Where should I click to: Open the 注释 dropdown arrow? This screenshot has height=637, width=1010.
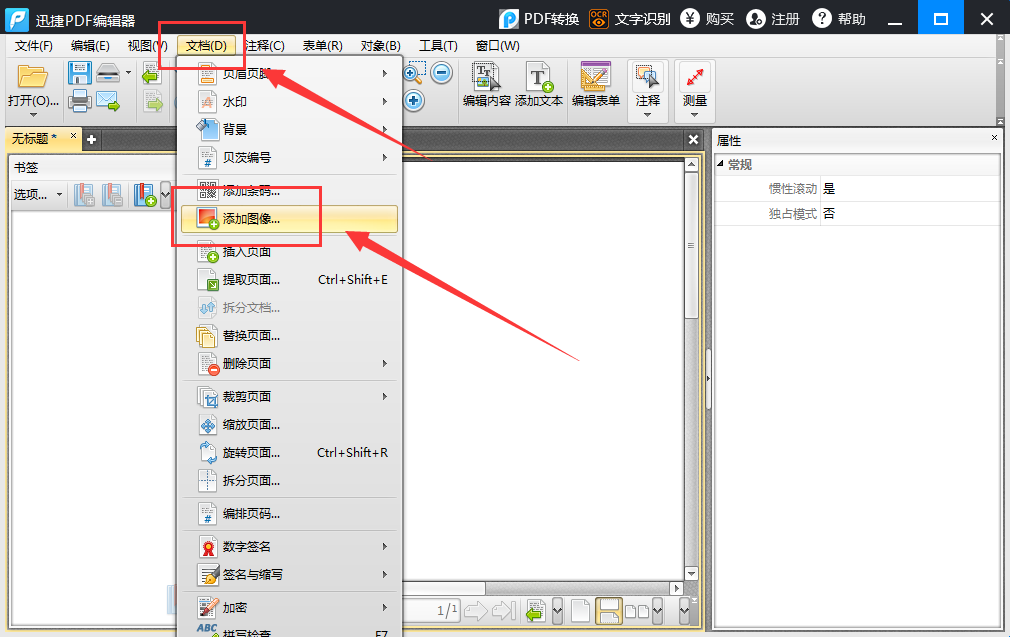[645, 112]
